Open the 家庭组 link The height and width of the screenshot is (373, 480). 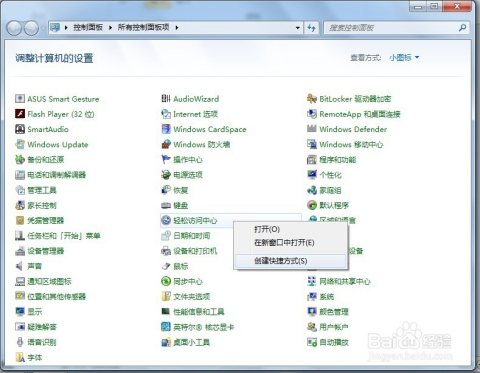(330, 190)
